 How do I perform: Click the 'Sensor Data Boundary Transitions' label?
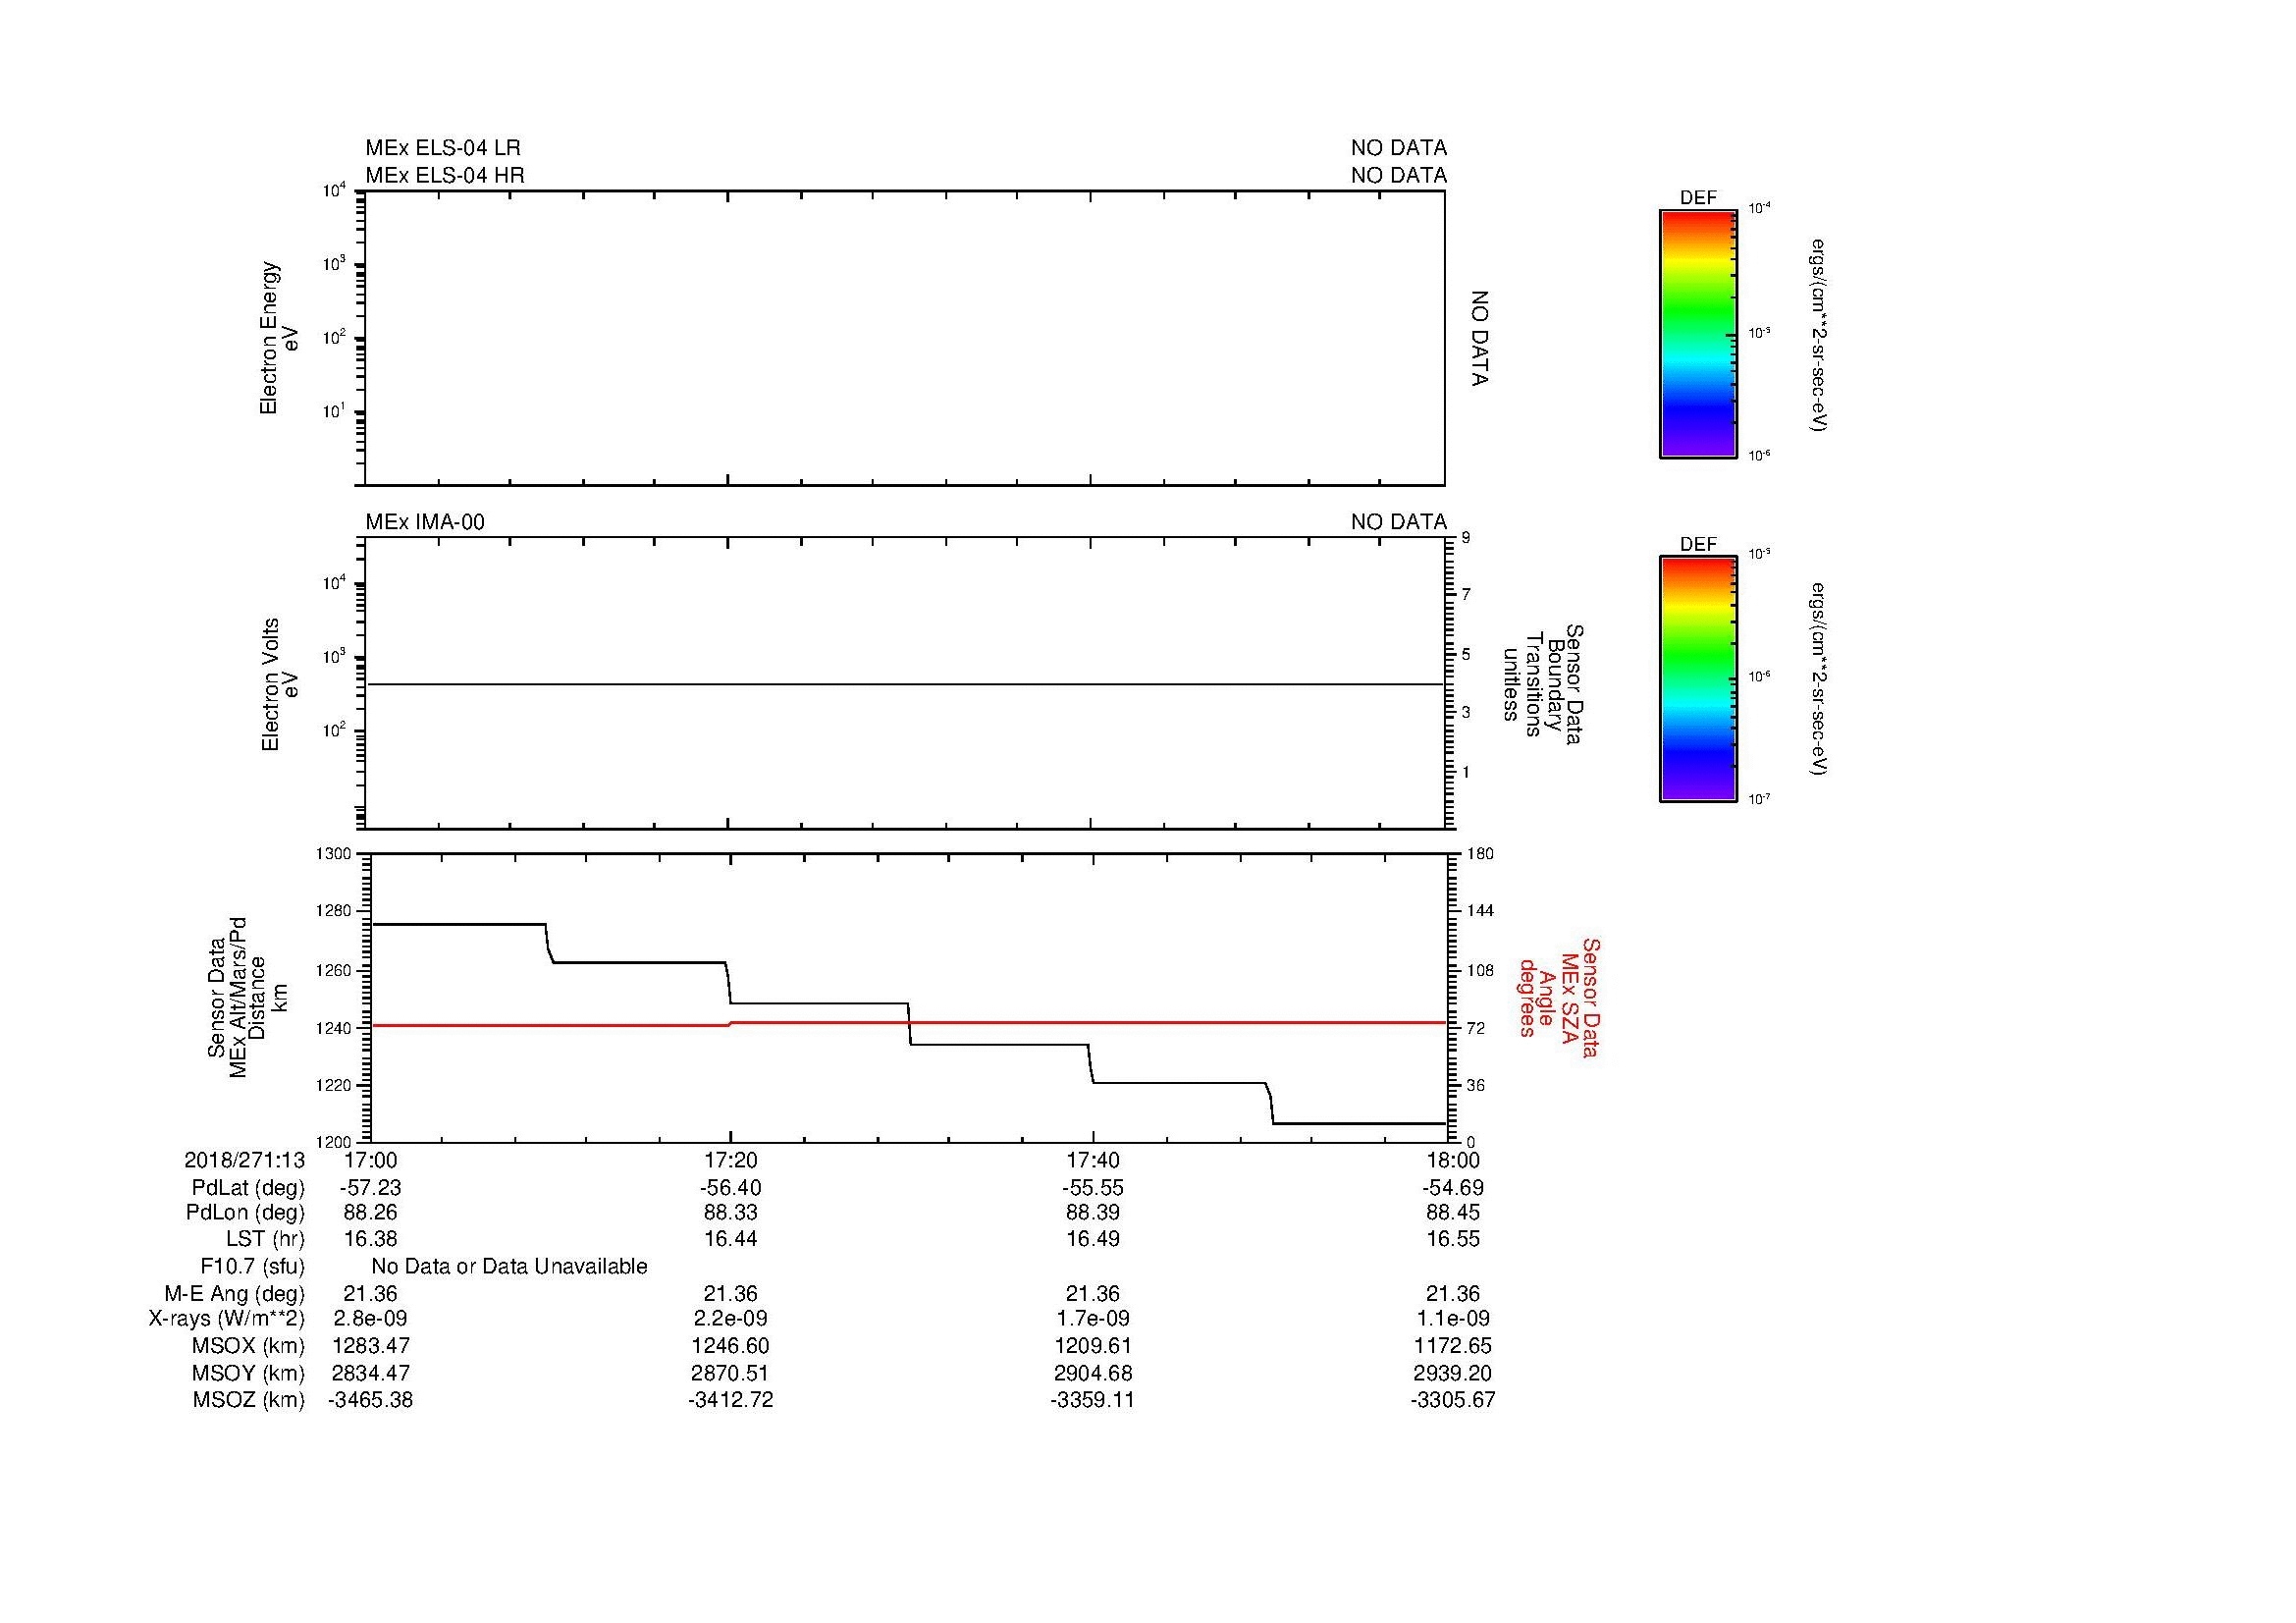(x=1542, y=686)
